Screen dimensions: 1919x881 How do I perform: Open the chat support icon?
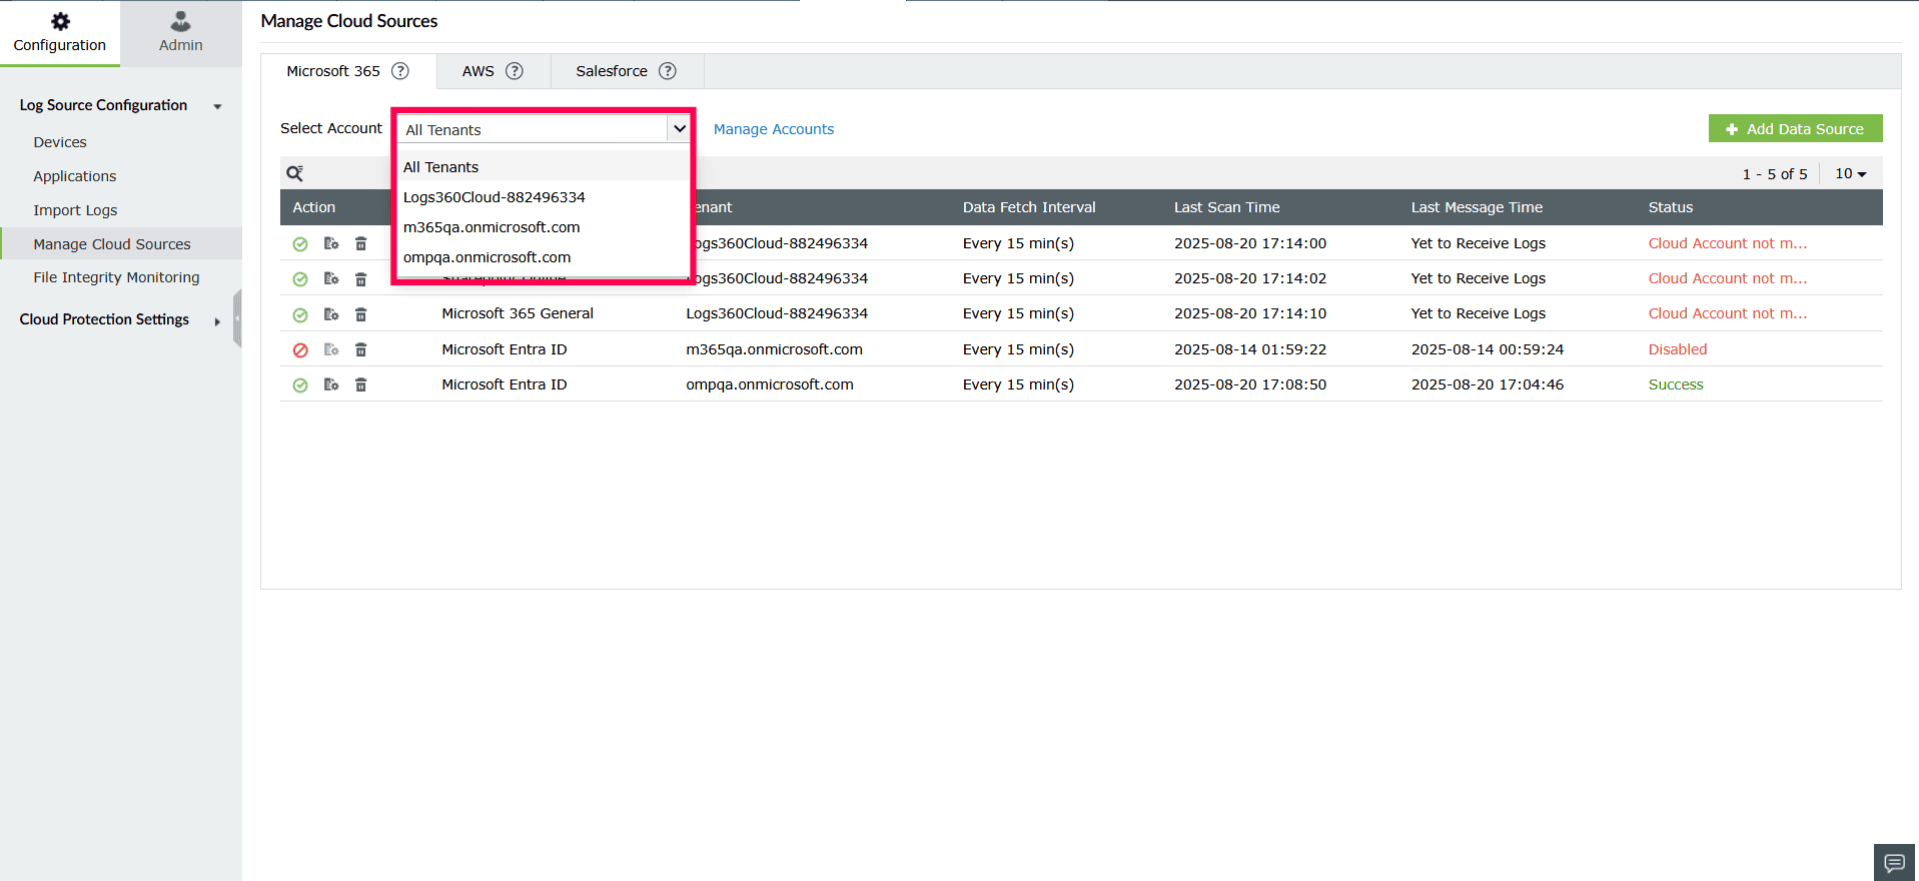[1894, 862]
